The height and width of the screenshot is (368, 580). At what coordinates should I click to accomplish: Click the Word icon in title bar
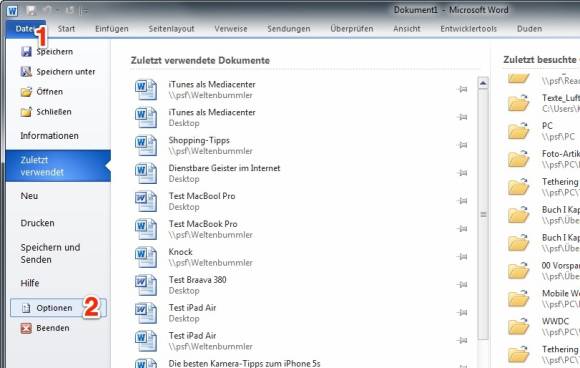12,11
